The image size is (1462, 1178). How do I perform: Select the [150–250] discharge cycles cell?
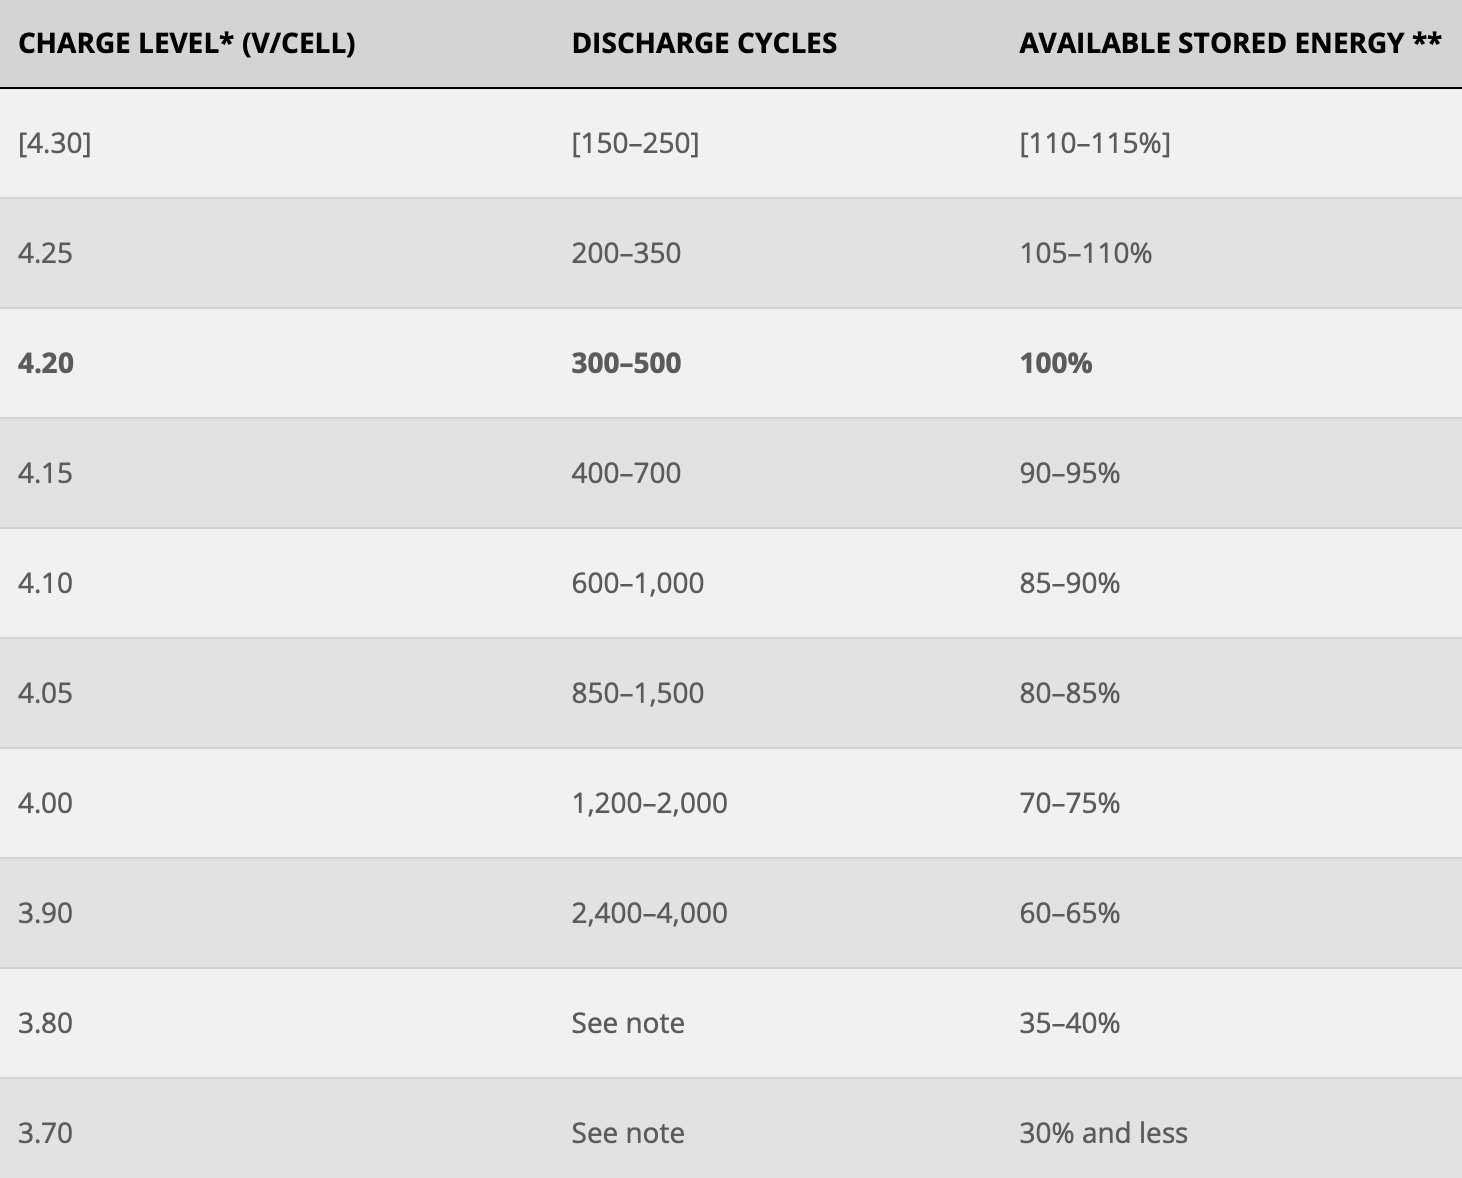tap(635, 143)
